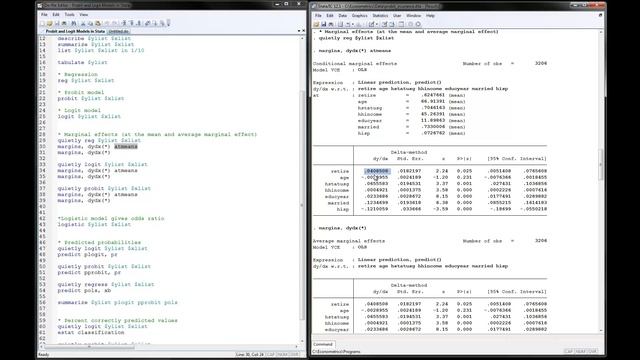640x360 pixels.
Task: Click Do-file Editor horizontal scrollbar
Action: click(x=89, y=347)
